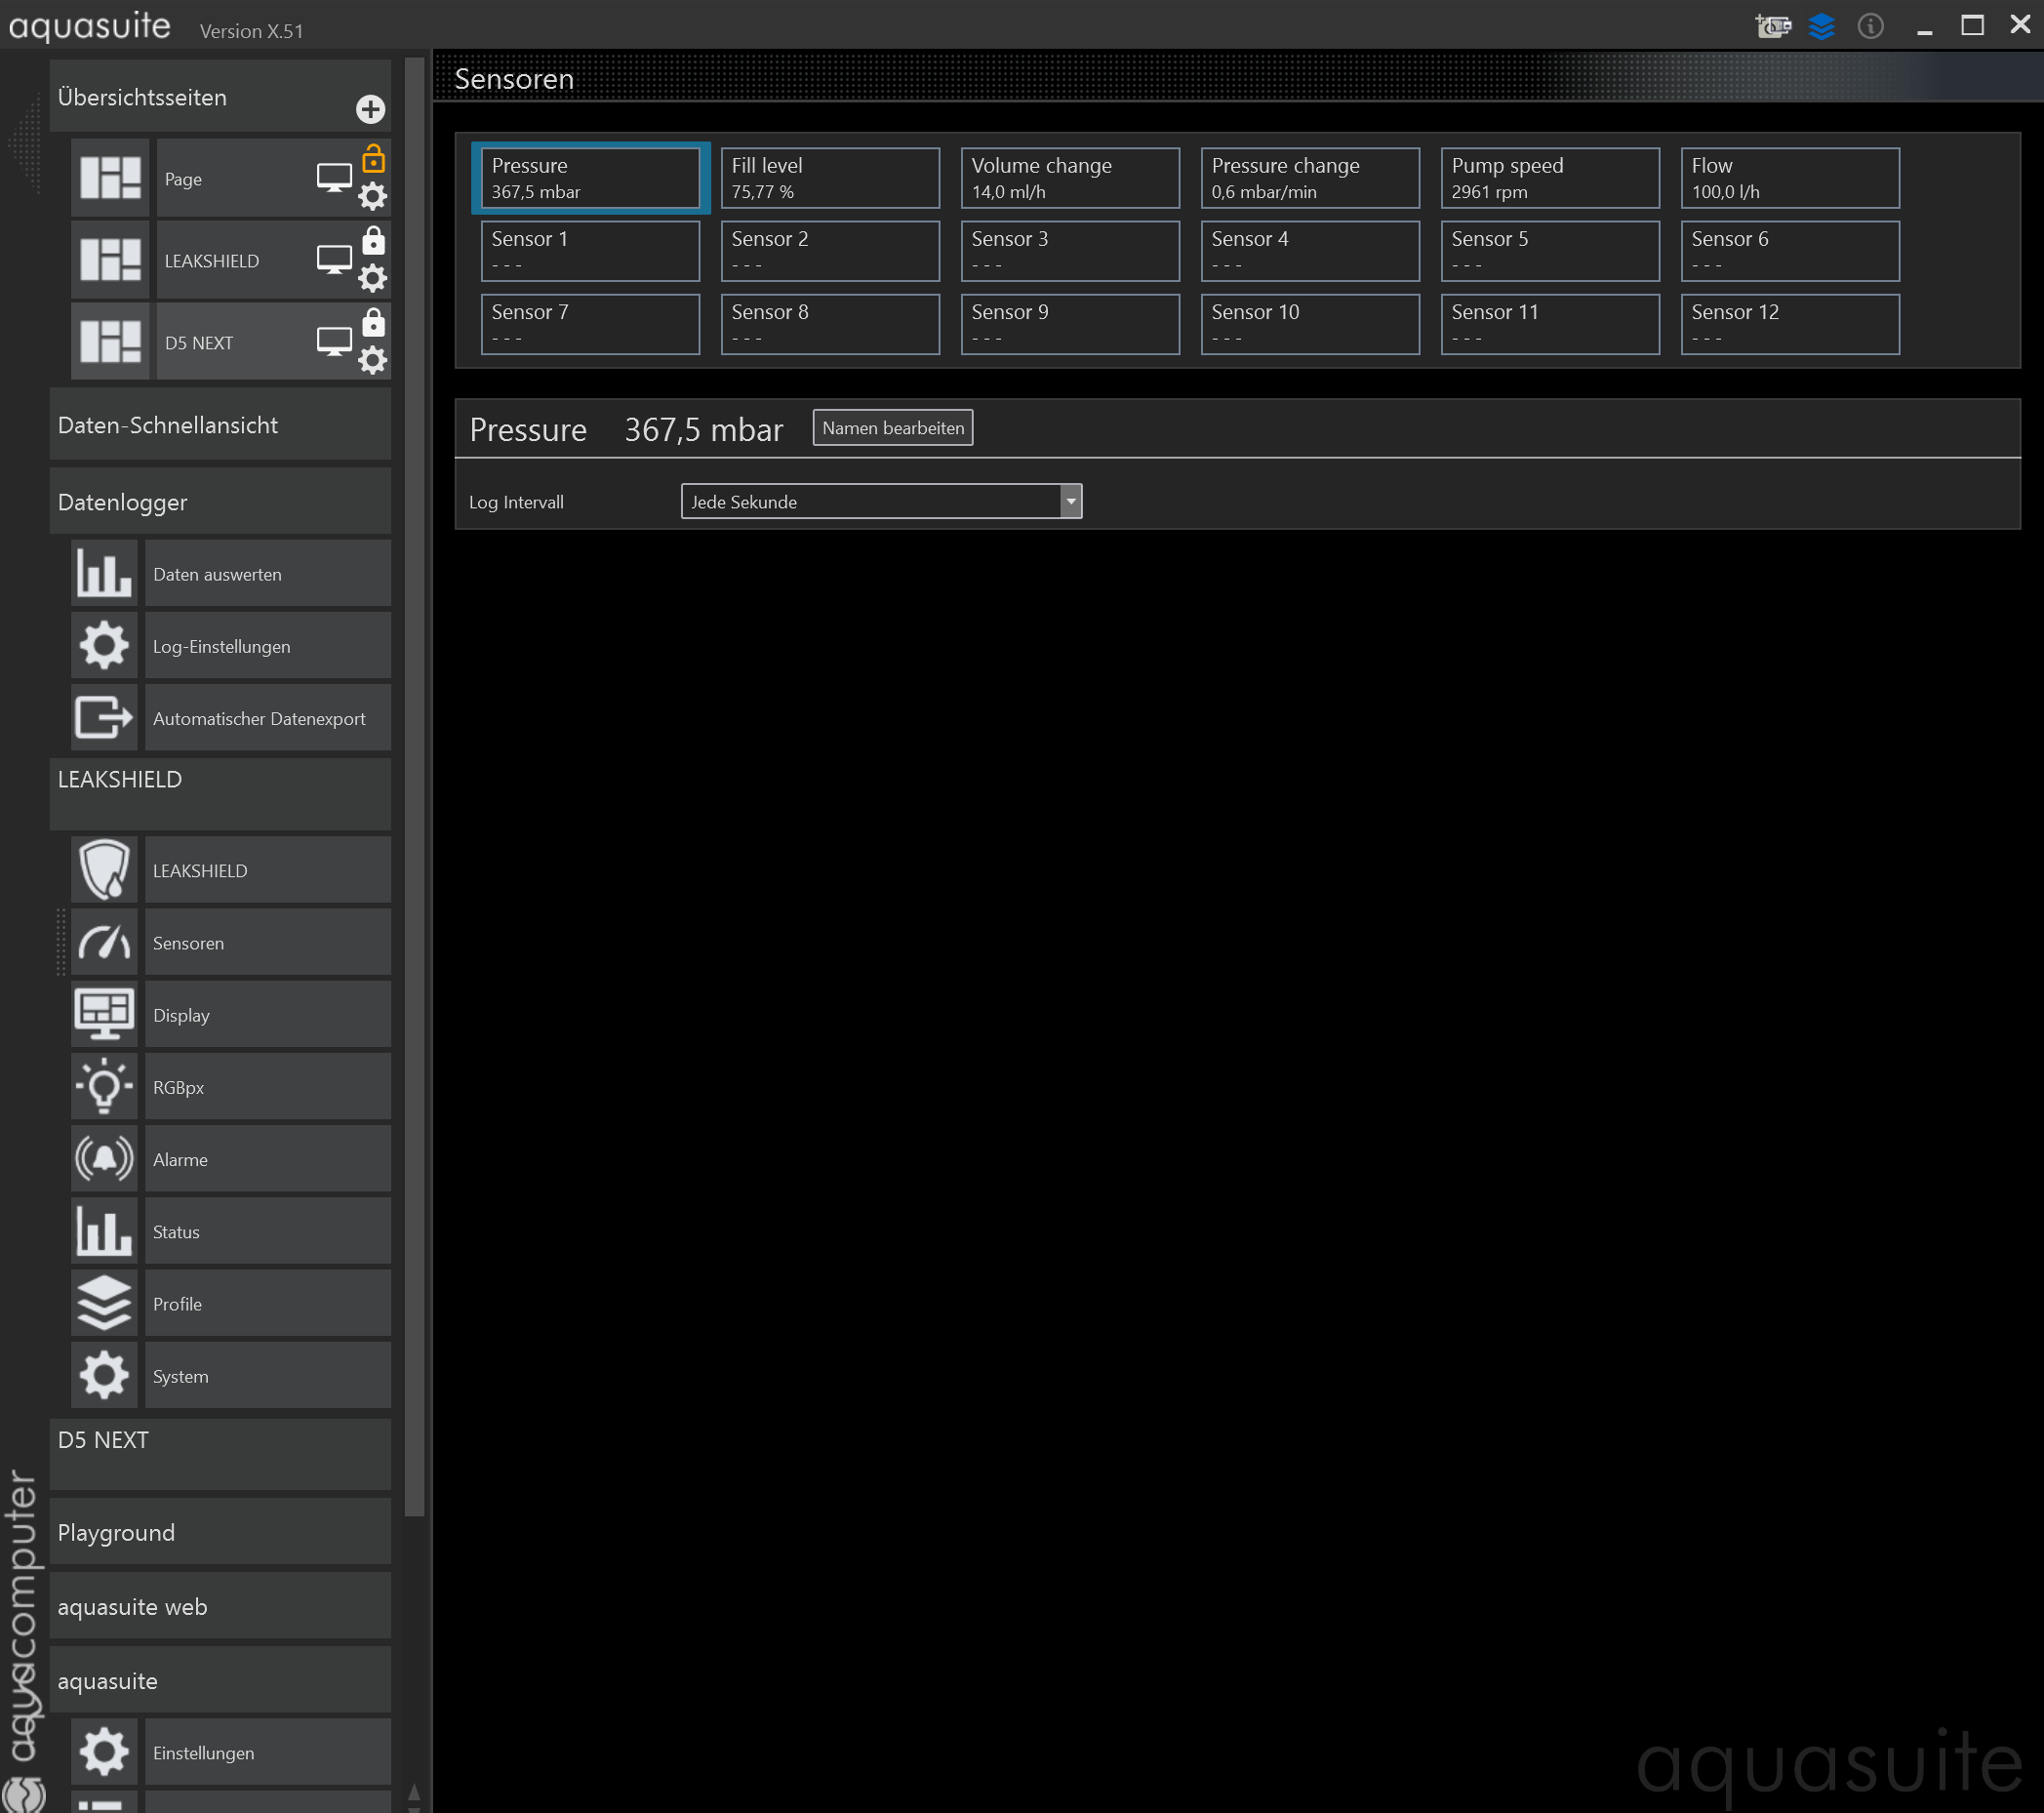Select the Pump speed sensor tile
Screen dimensions: 2044x1813
coord(1549,178)
